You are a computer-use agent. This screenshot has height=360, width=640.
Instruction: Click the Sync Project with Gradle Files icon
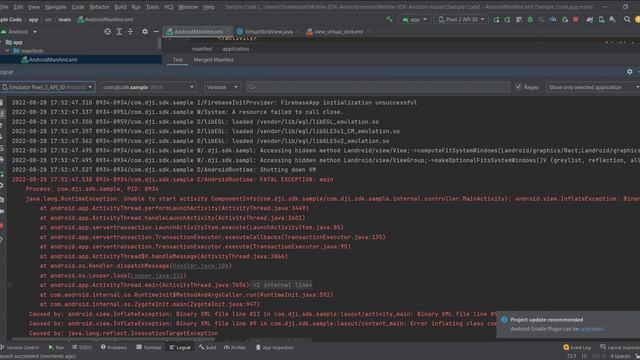click(x=590, y=19)
